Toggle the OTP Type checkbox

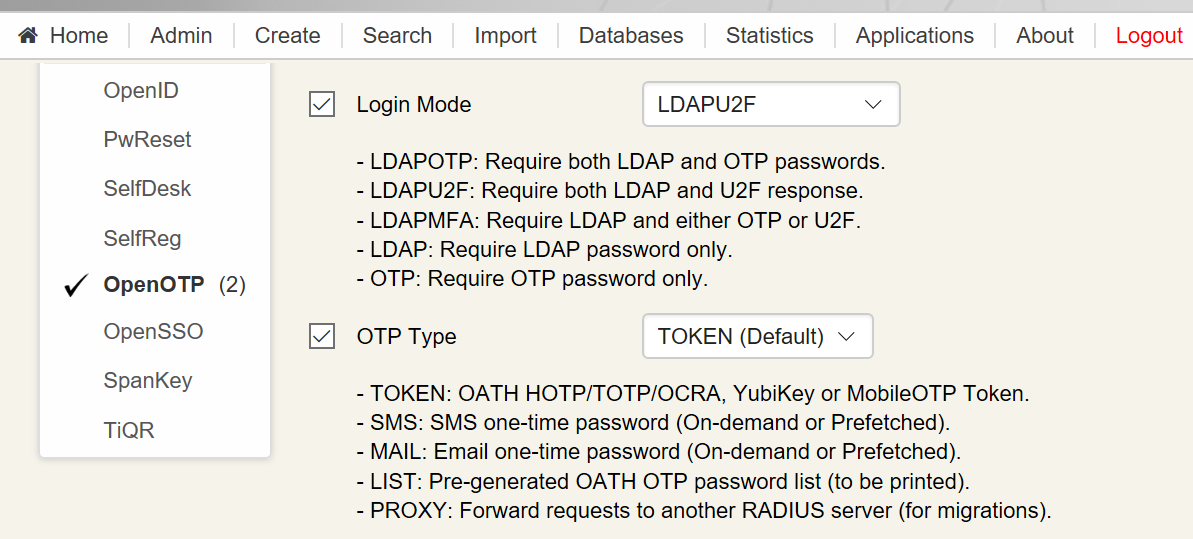pyautogui.click(x=322, y=336)
